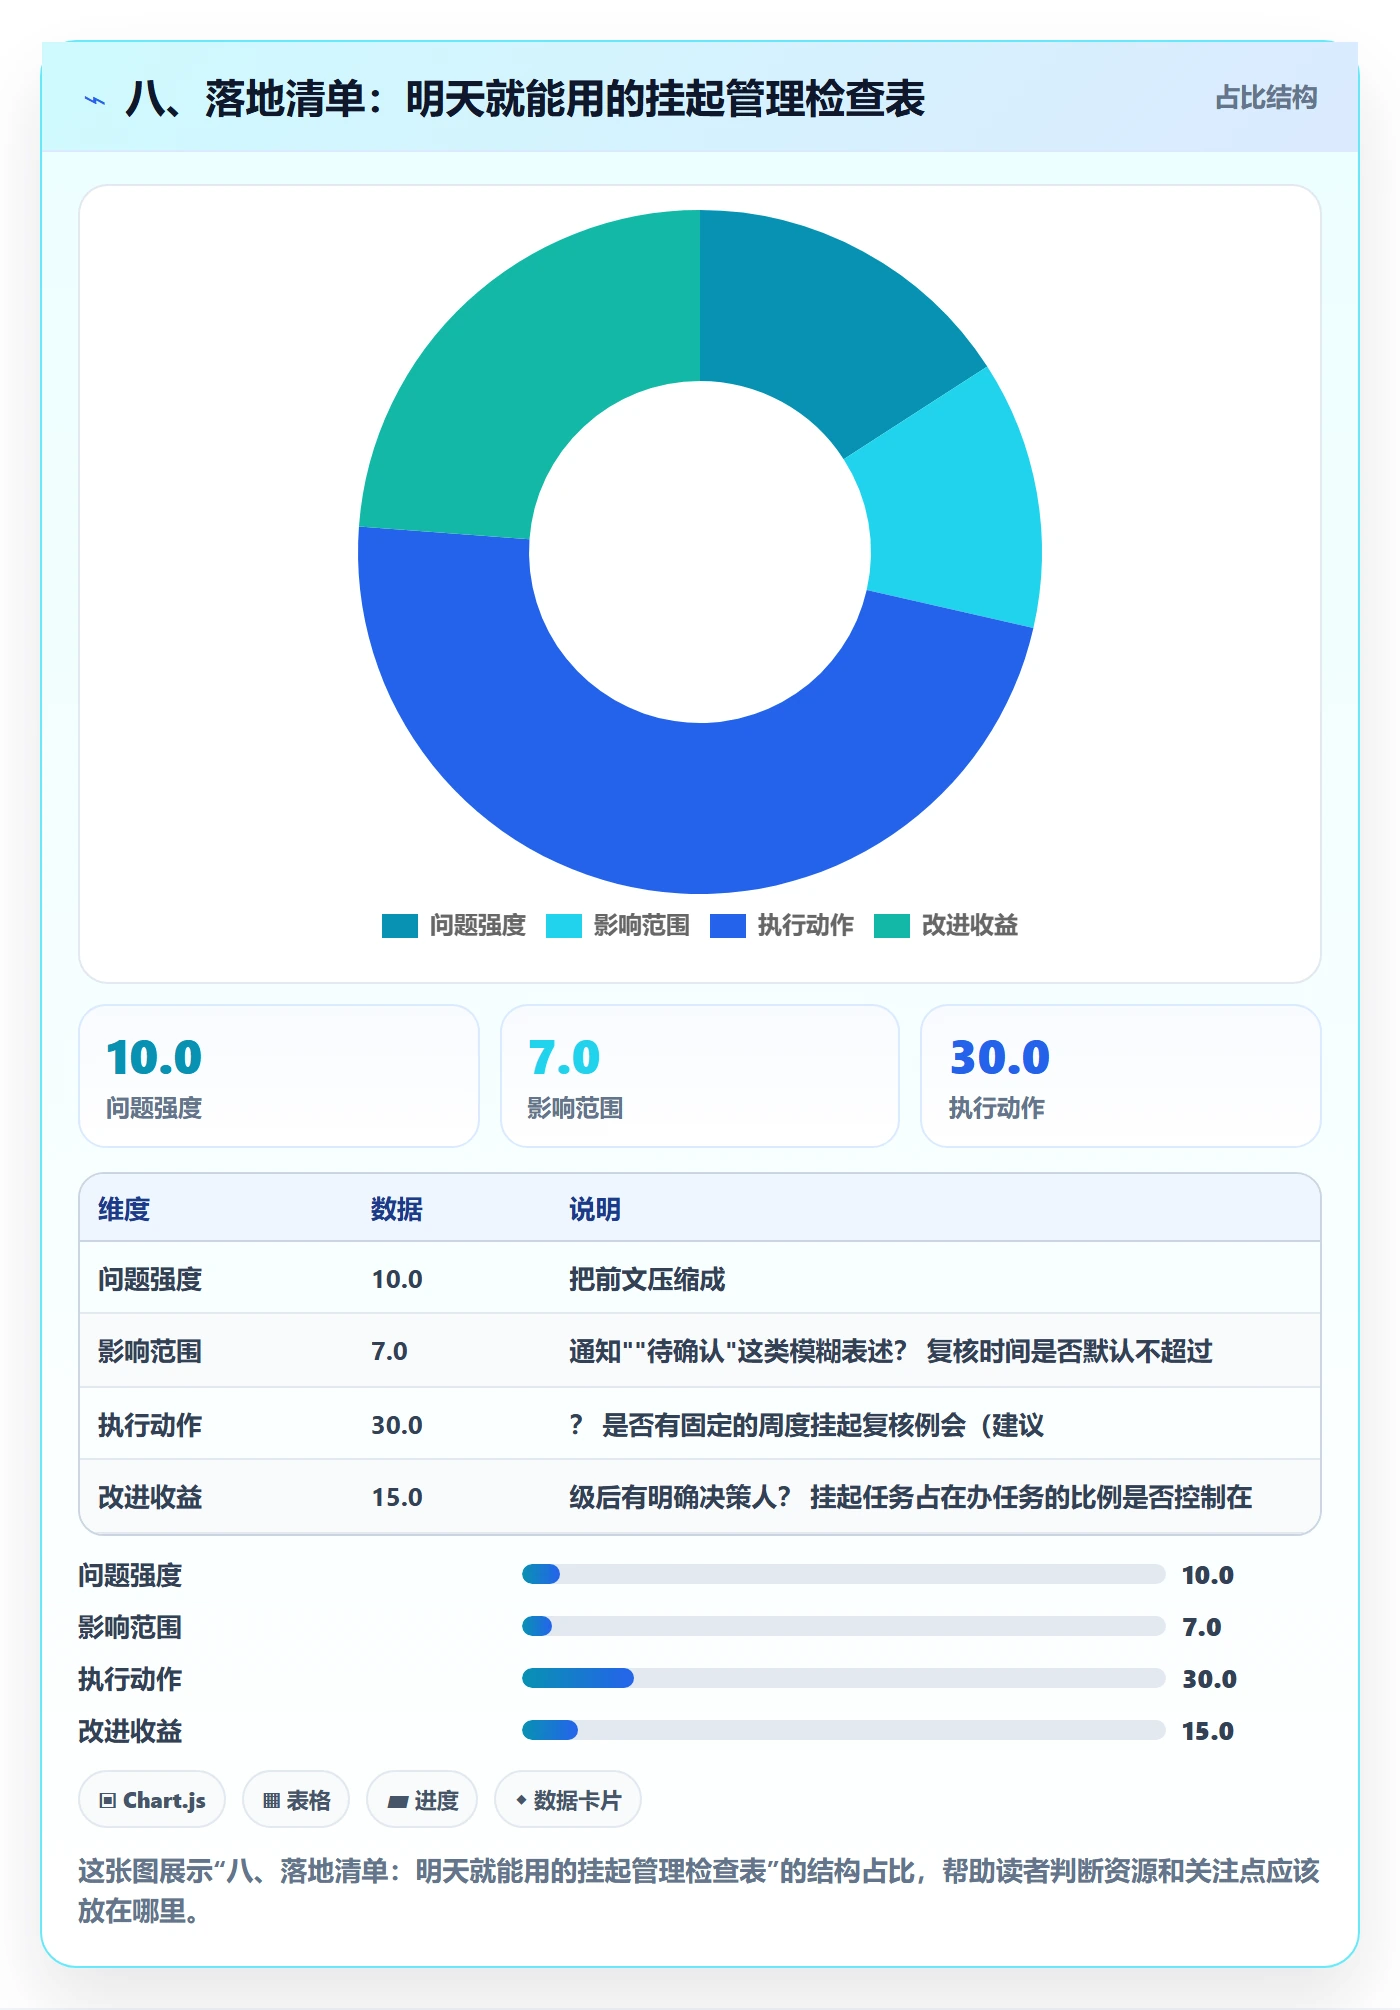Image resolution: width=1400 pixels, height=2010 pixels.
Task: Toggle the 问题强度 legend color swatch
Action: click(x=399, y=926)
